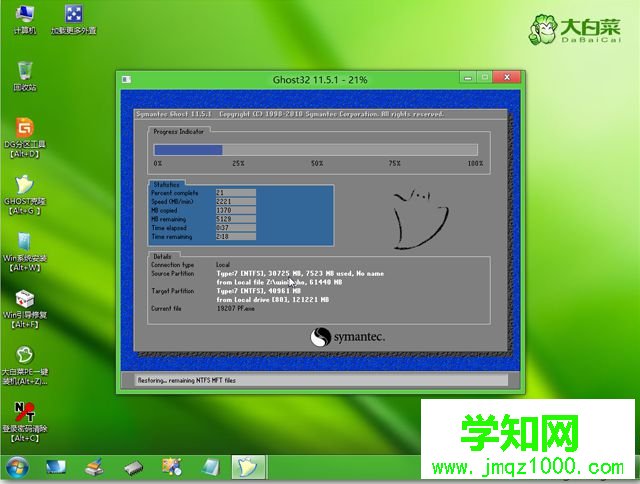Click the MB copied value 1370
The image size is (640, 484).
[x=236, y=210]
